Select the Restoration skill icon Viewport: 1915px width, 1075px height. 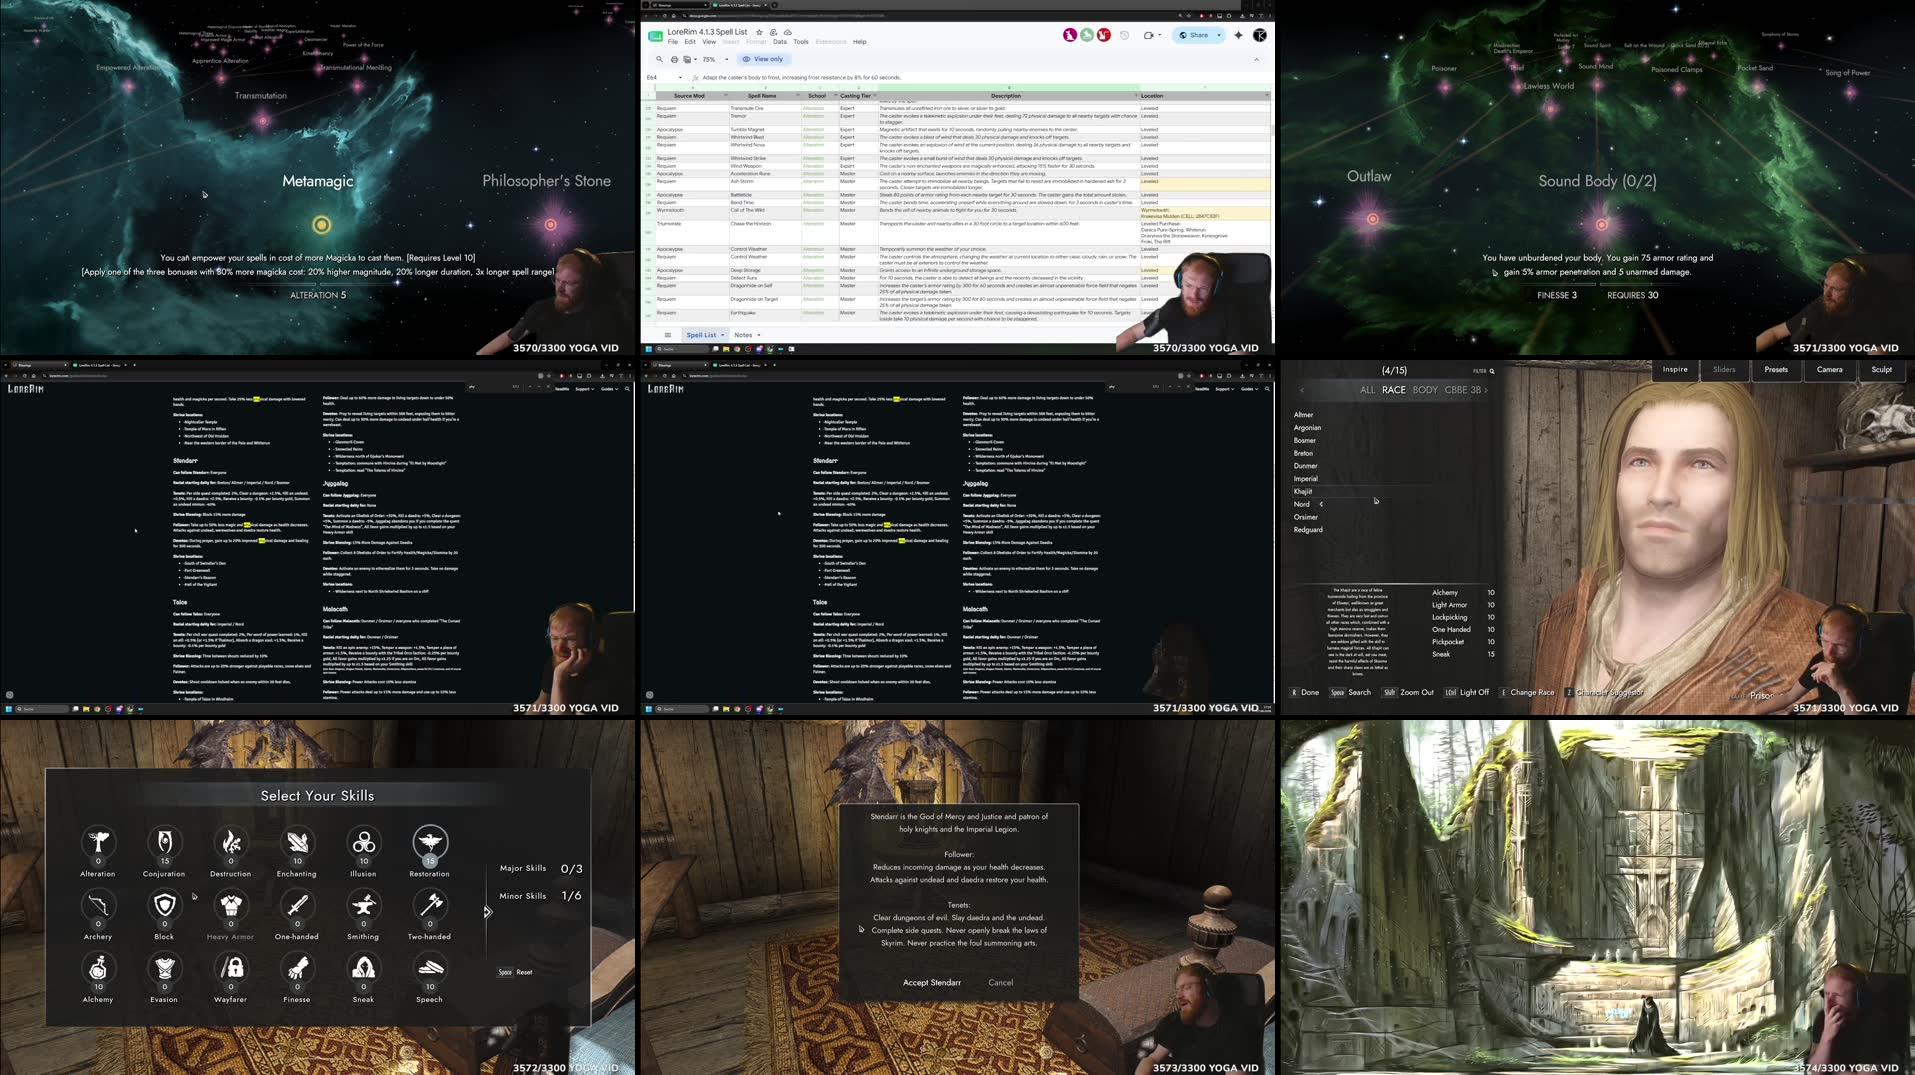430,841
